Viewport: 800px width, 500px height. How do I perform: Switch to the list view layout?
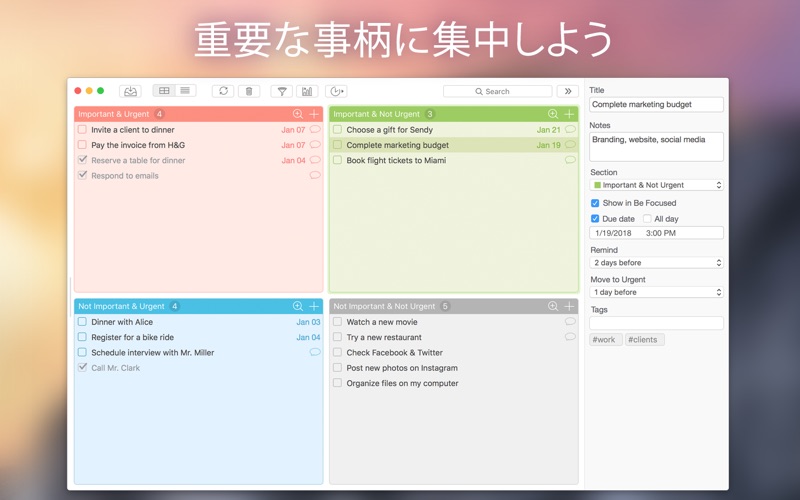[185, 91]
